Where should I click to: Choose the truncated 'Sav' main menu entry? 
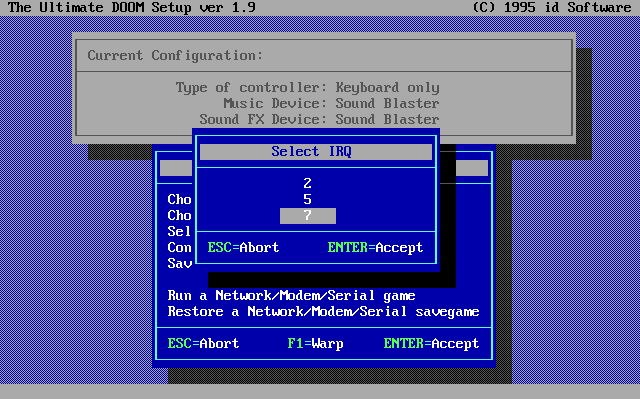[x=179, y=264]
